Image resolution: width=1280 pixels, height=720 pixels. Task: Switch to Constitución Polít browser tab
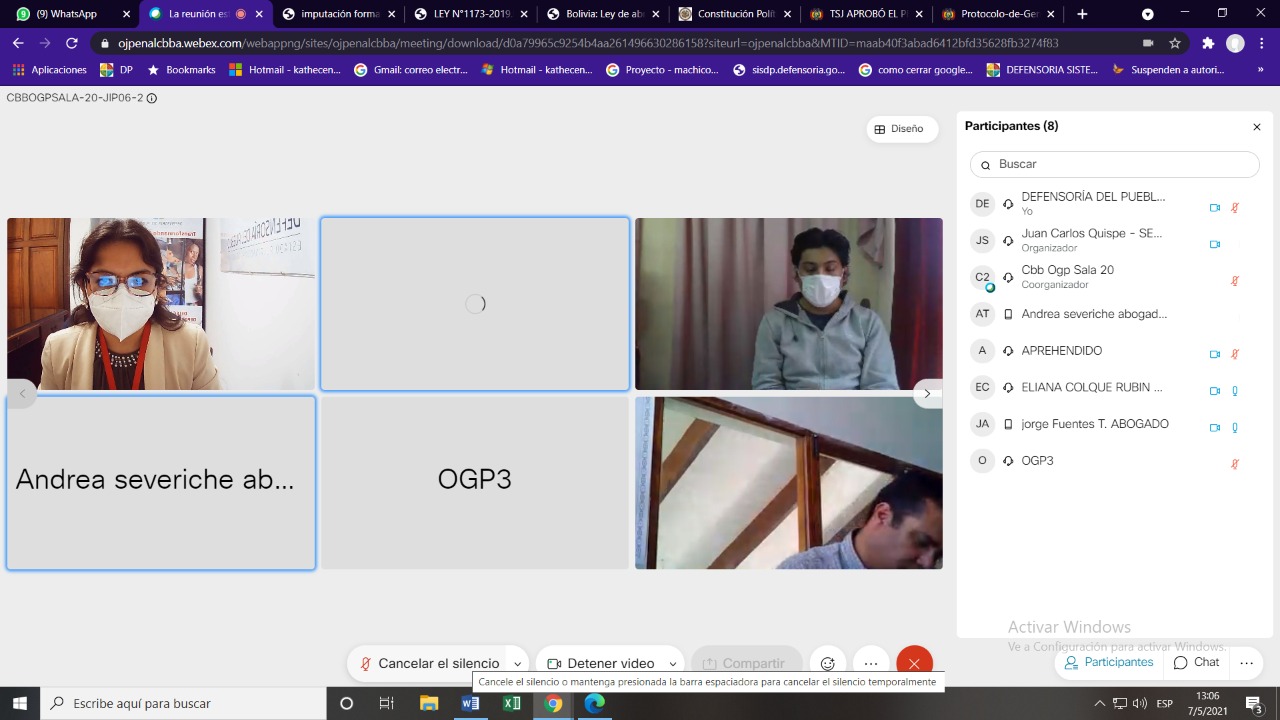(732, 14)
